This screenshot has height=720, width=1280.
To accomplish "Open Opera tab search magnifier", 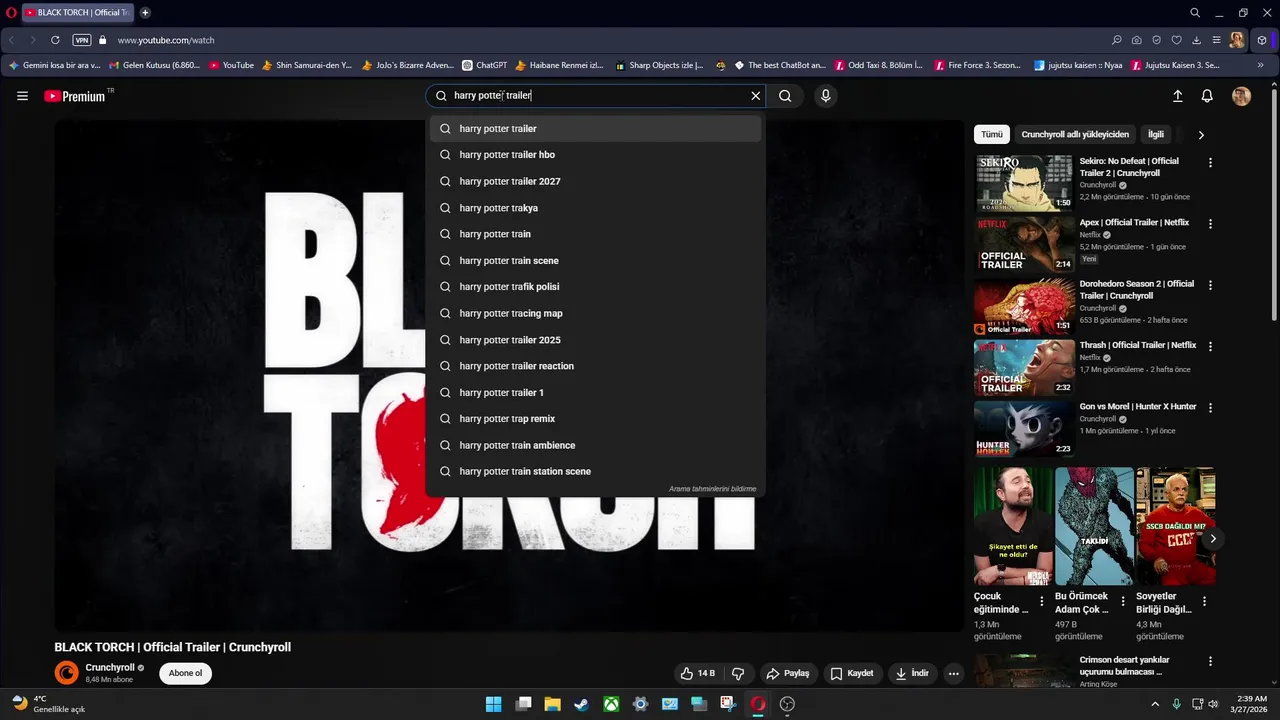I will pos(1195,13).
